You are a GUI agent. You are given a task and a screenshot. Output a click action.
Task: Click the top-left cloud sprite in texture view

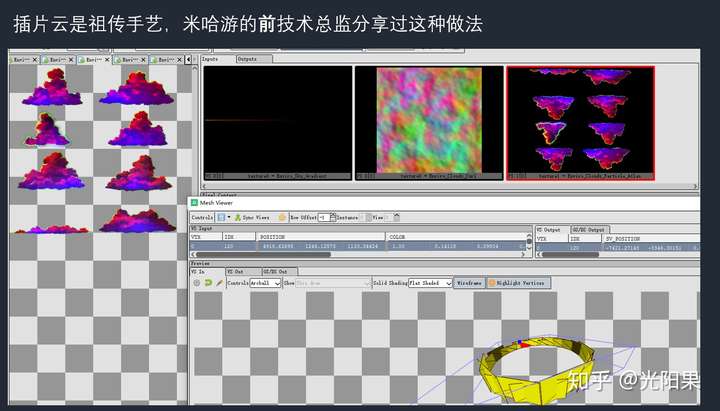52,87
